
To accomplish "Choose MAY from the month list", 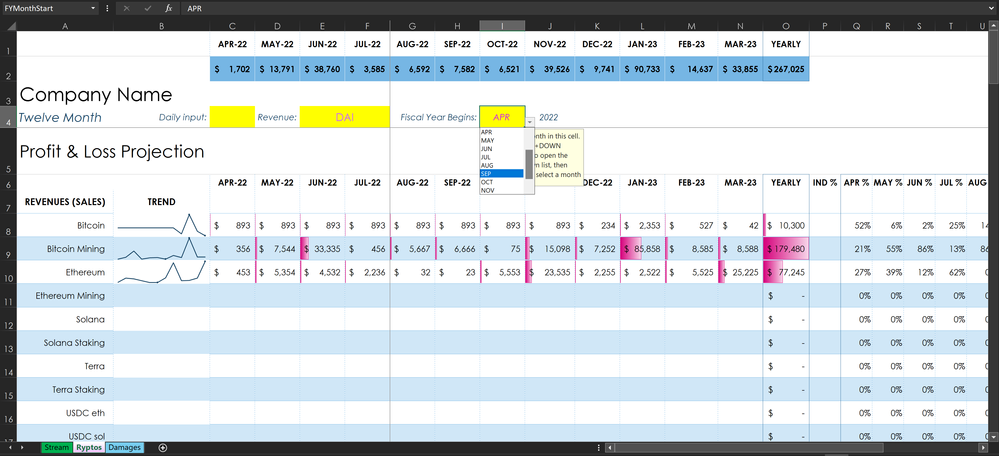I will coord(501,140).
